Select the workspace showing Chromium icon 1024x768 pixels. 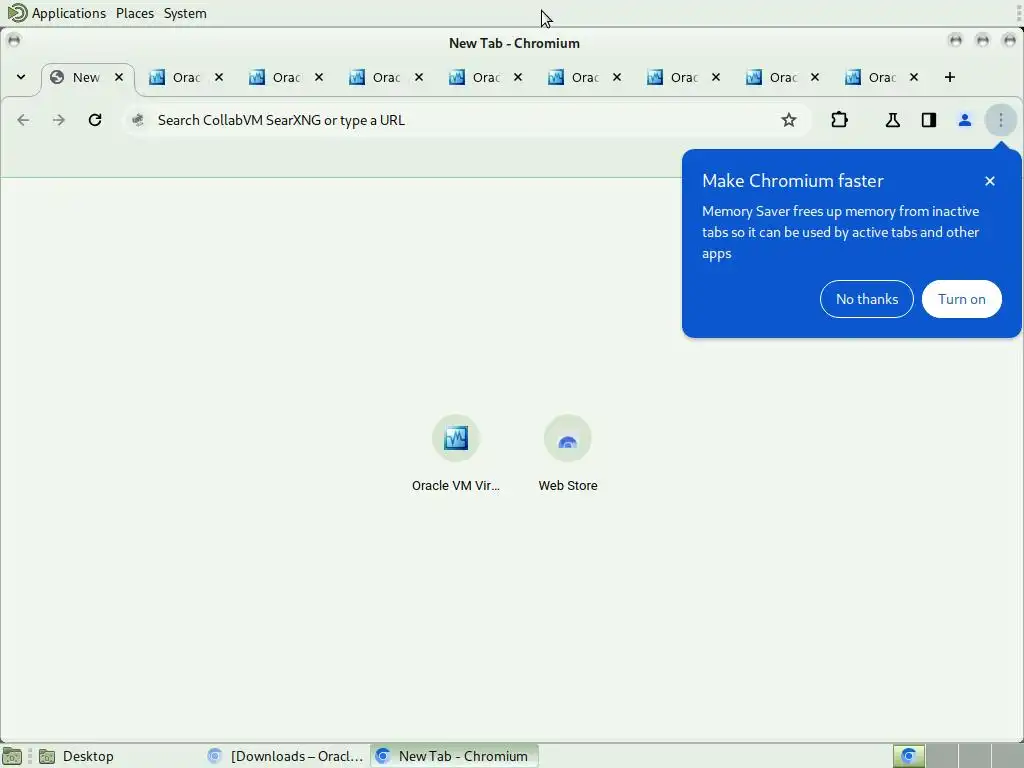[x=908, y=756]
